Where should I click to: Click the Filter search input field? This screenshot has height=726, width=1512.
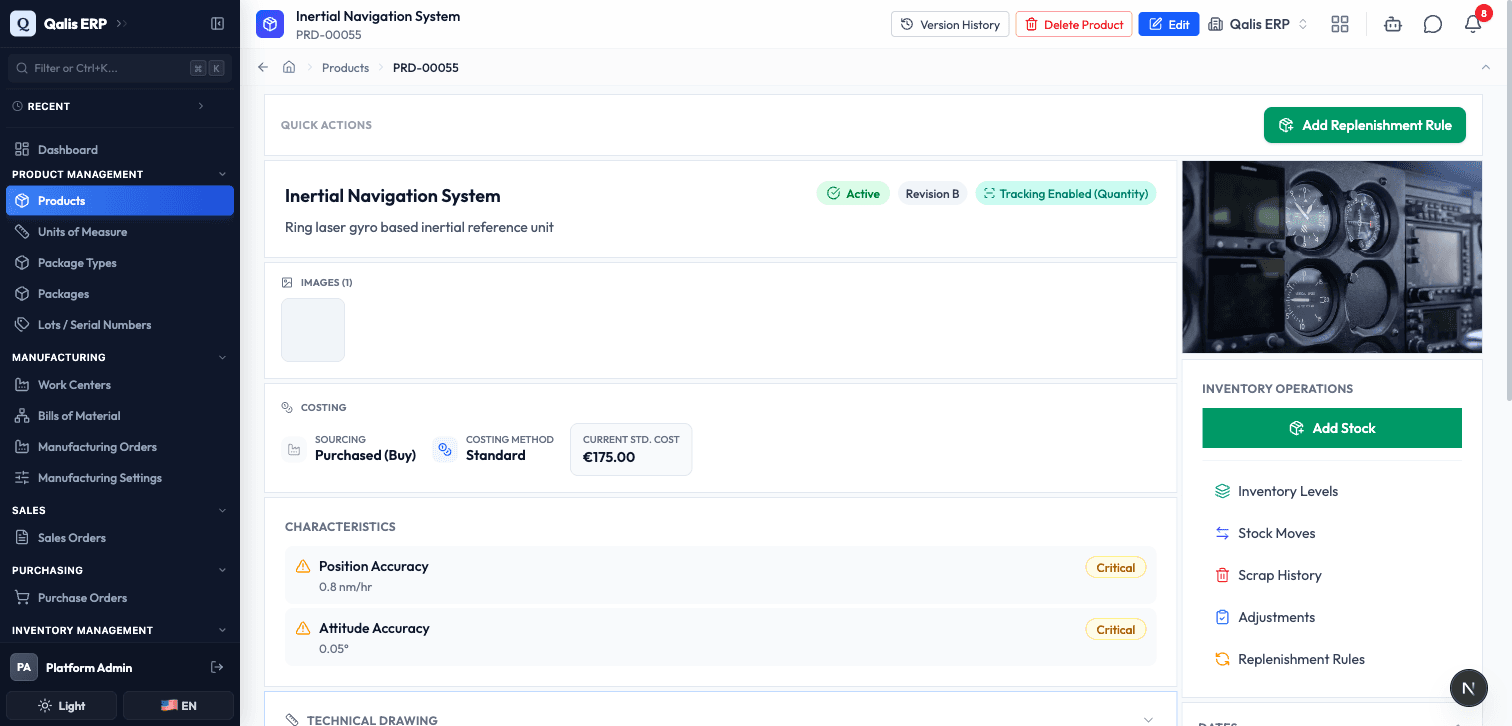[120, 68]
